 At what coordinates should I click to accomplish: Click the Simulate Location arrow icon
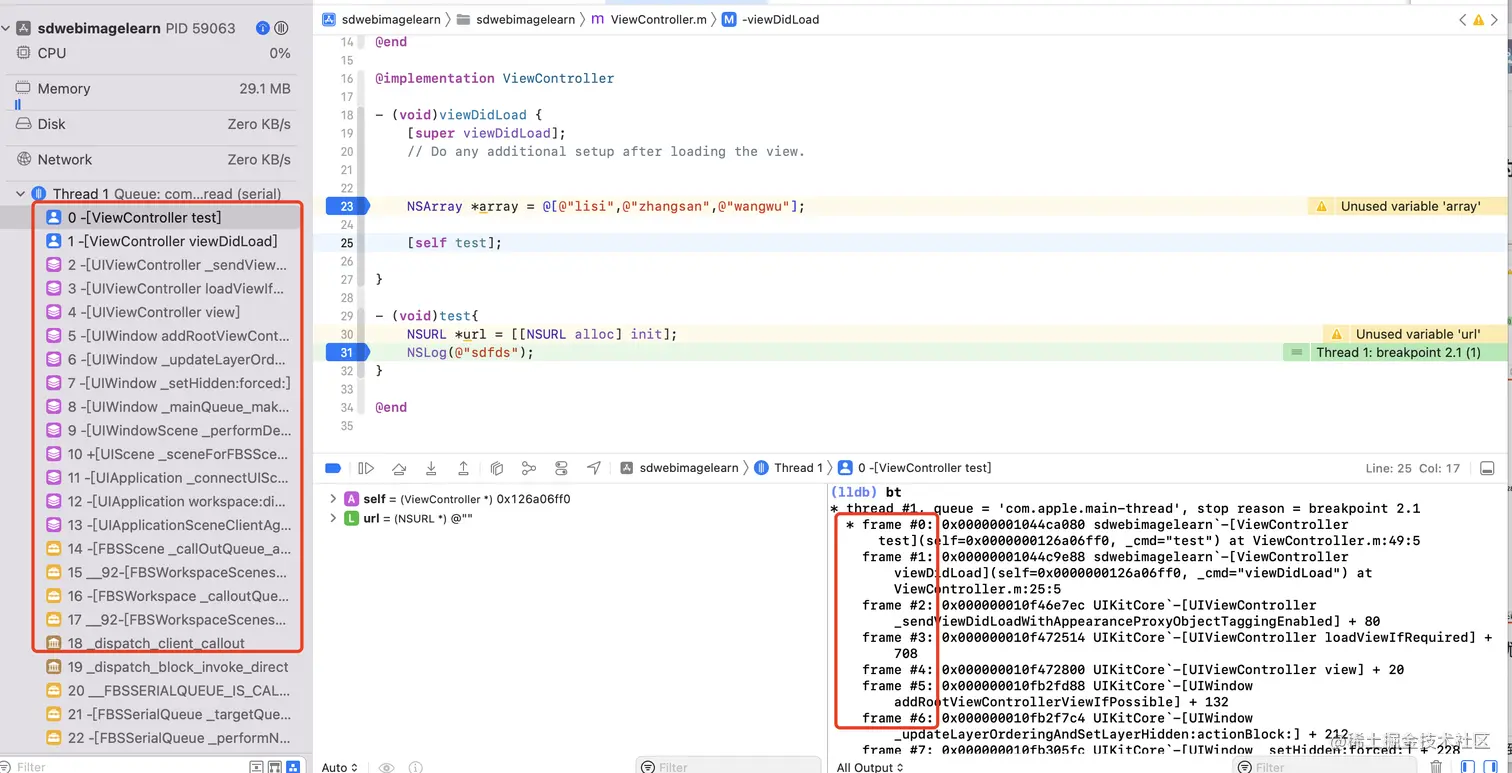(594, 467)
